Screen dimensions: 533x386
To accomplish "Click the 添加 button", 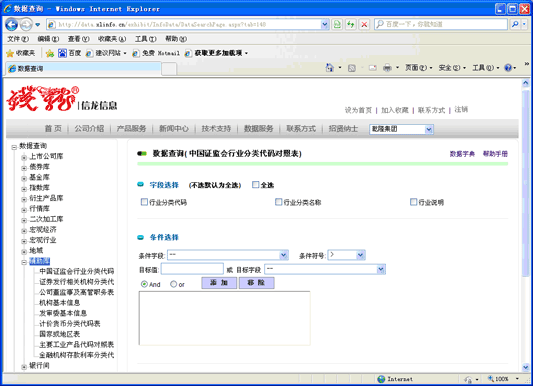I will click(x=219, y=283).
